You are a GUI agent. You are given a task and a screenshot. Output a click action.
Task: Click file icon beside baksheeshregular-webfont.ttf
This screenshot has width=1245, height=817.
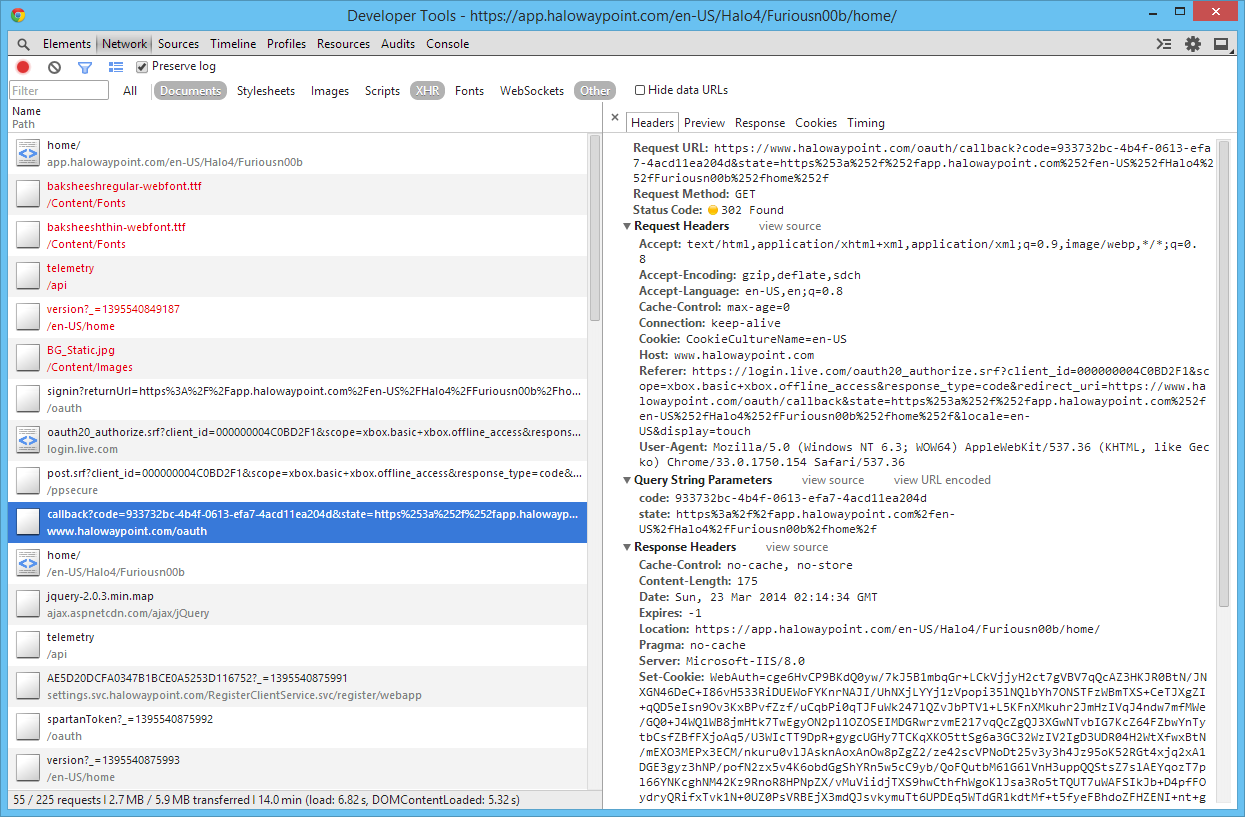point(28,194)
